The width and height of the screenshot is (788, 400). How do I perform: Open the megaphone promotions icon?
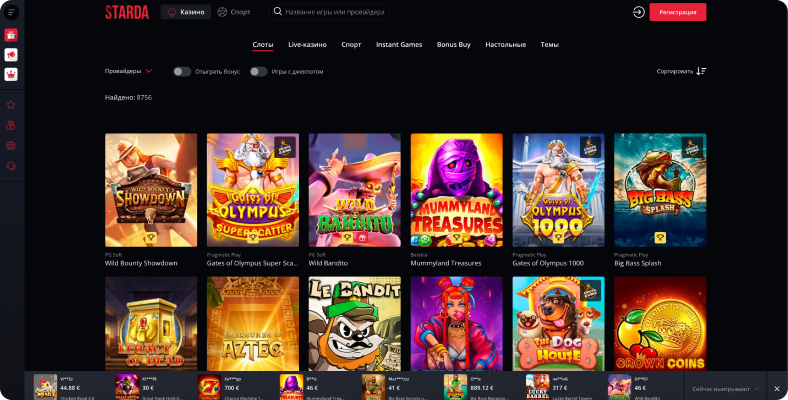(x=11, y=55)
